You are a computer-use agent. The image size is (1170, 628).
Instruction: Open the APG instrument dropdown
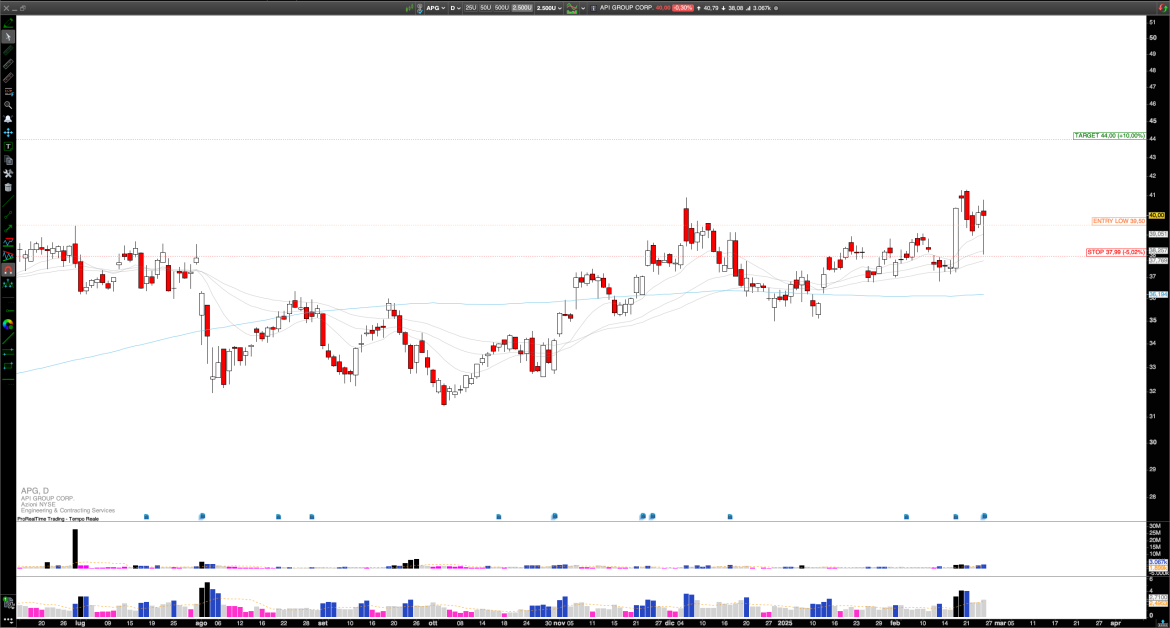[435, 8]
